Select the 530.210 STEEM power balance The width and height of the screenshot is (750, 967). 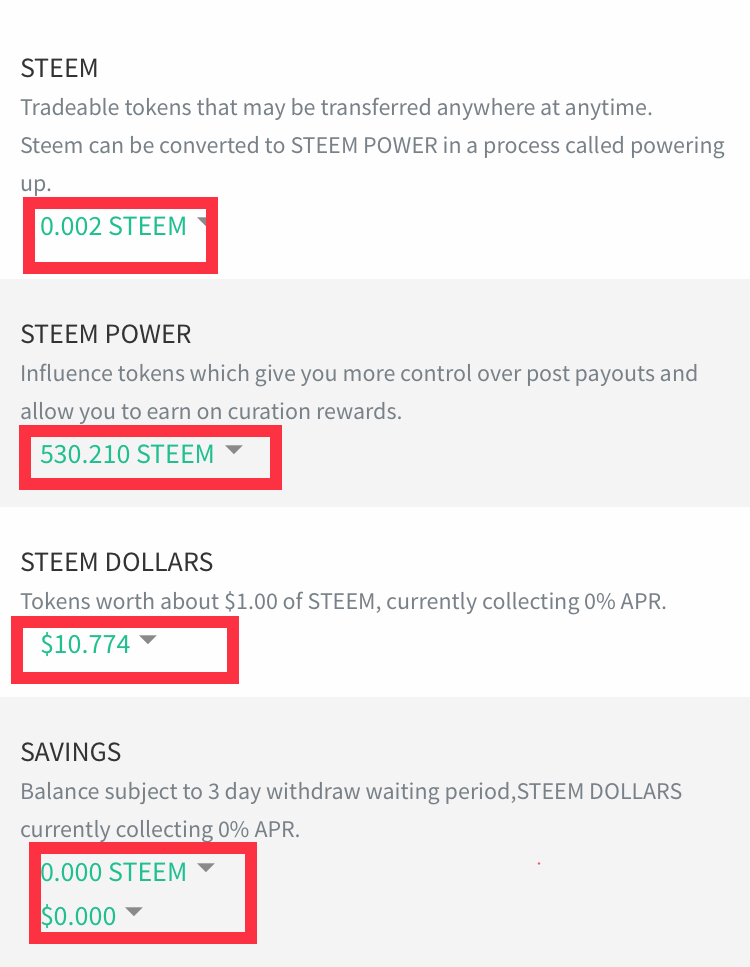[127, 455]
